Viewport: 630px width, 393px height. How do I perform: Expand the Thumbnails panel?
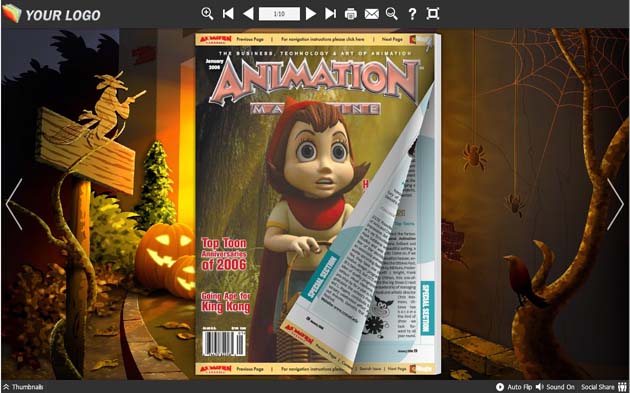pos(23,387)
